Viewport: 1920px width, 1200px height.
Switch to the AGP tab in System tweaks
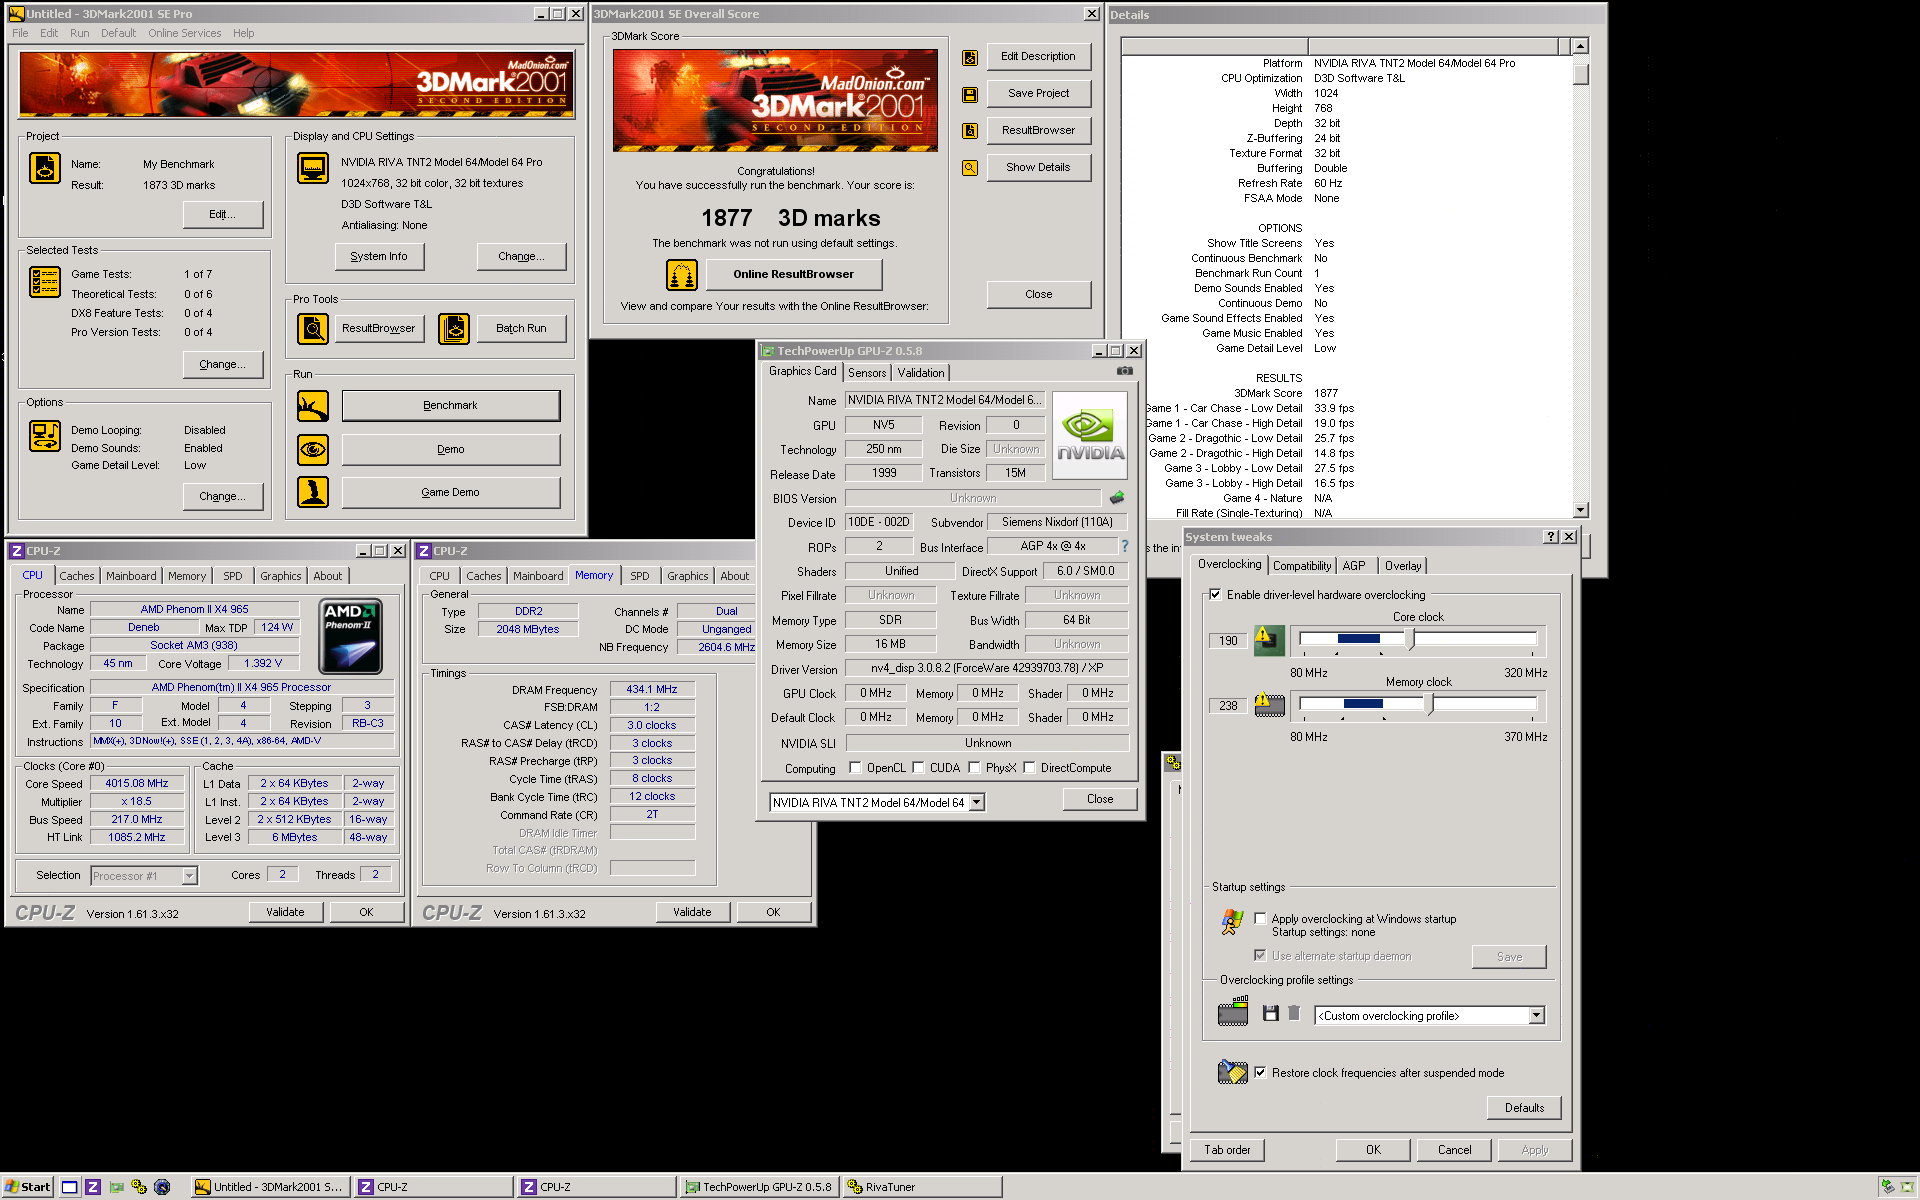pos(1354,566)
